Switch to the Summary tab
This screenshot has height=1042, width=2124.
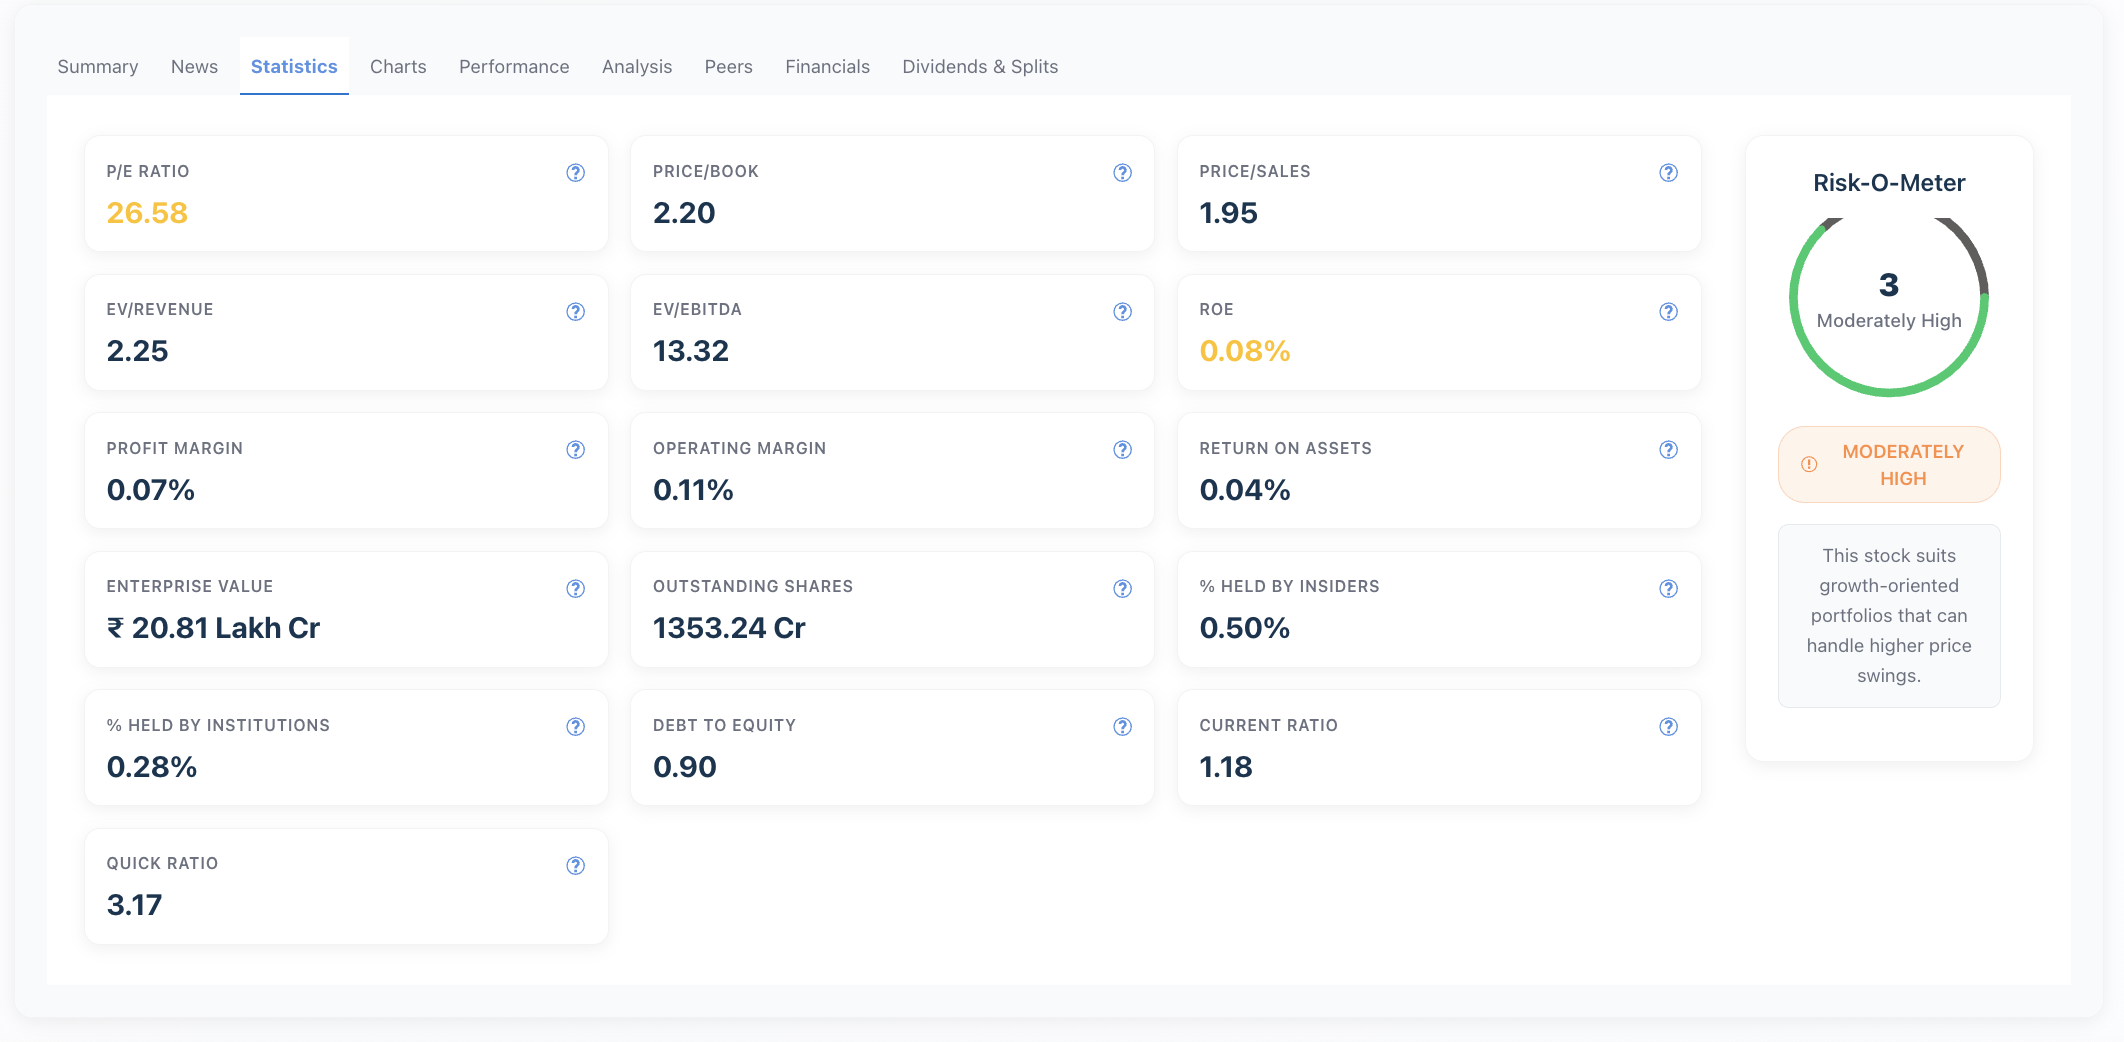[x=98, y=67]
